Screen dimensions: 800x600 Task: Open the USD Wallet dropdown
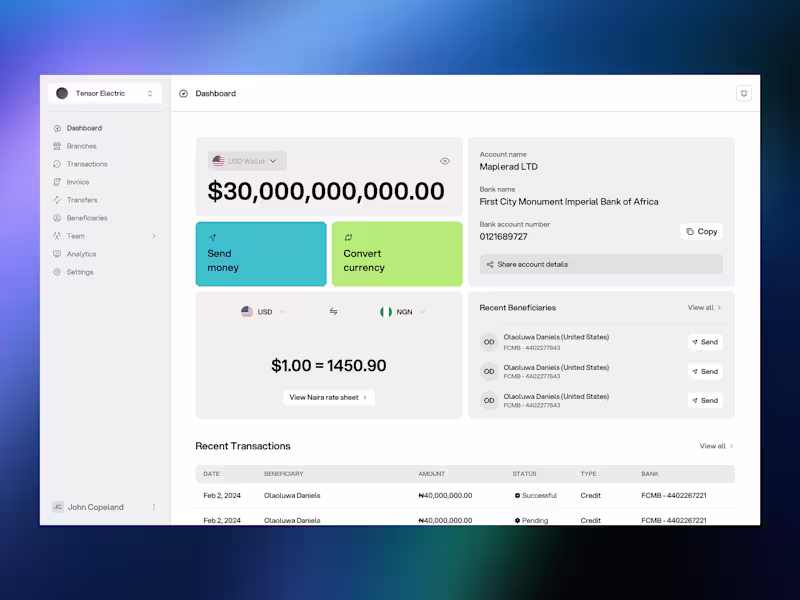[x=247, y=161]
